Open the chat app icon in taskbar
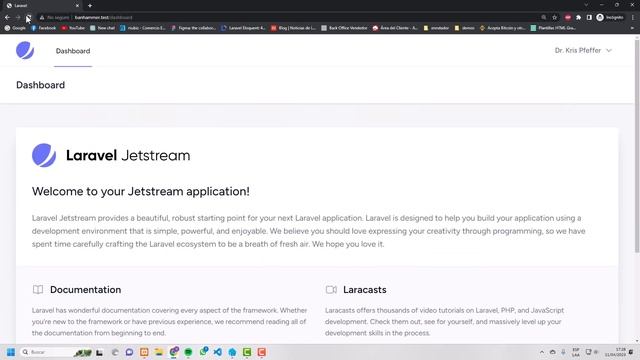 click(129, 352)
